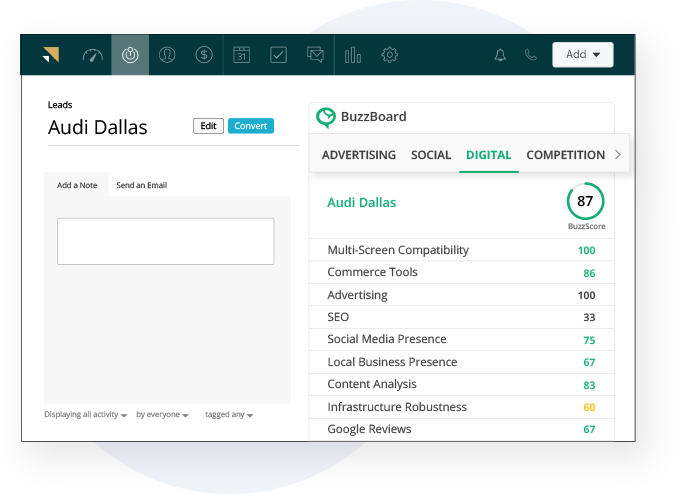Screen dimensions: 680x494
Task: Select the Content Analysis row
Action: [461, 385]
